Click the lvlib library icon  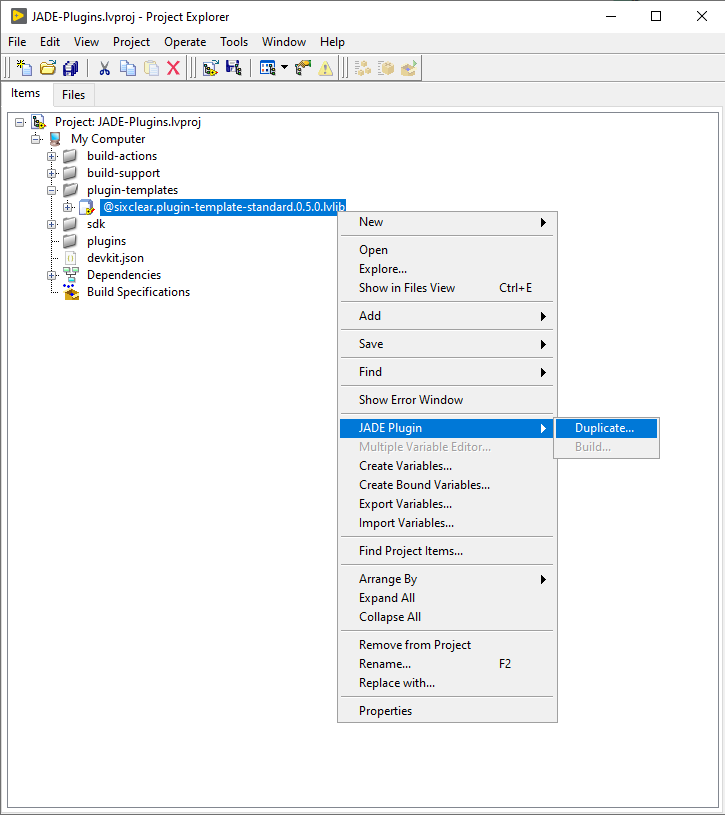[87, 207]
